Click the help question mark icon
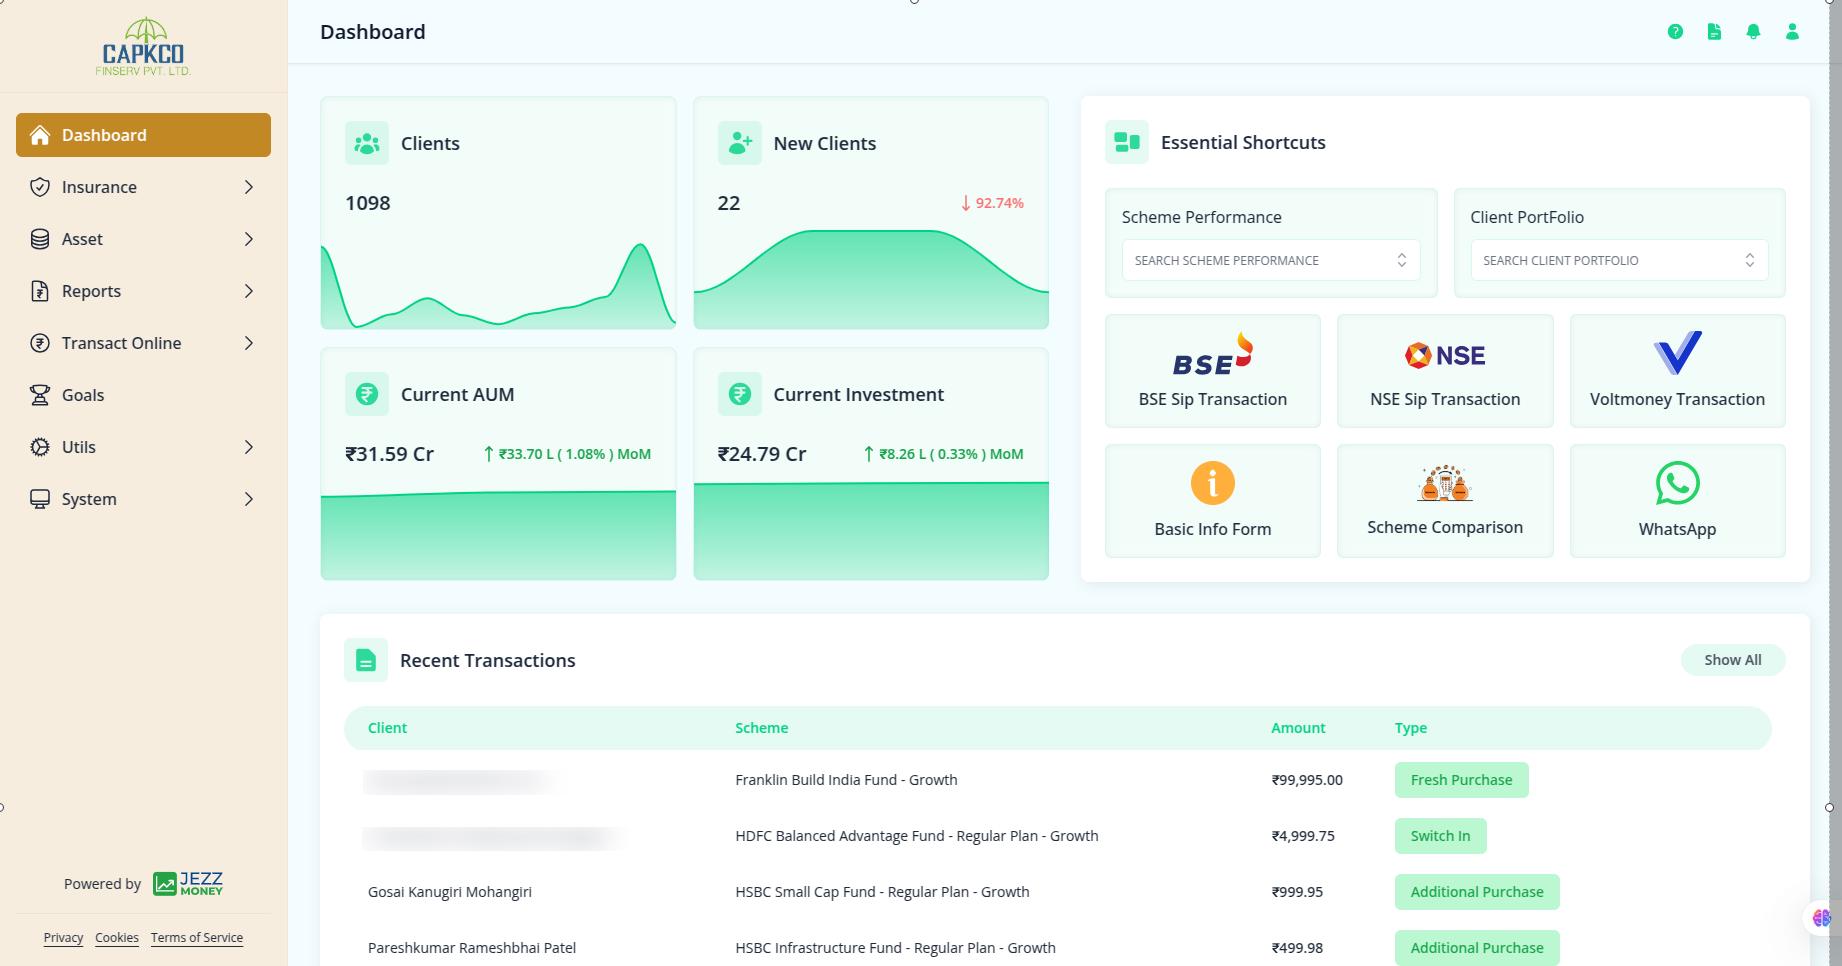Screen dimensions: 1842x966 pos(1675,32)
